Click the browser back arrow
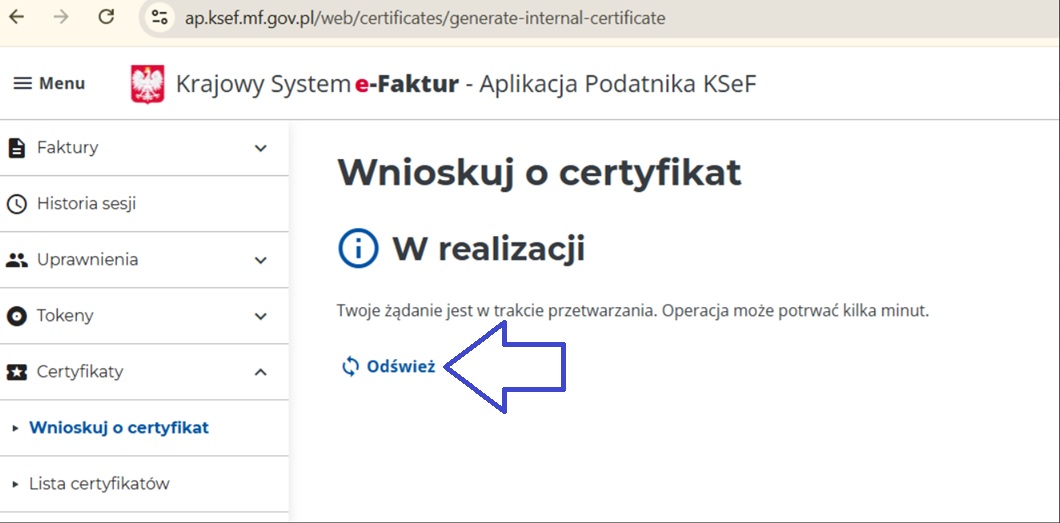The image size is (1060, 523). pos(17,18)
